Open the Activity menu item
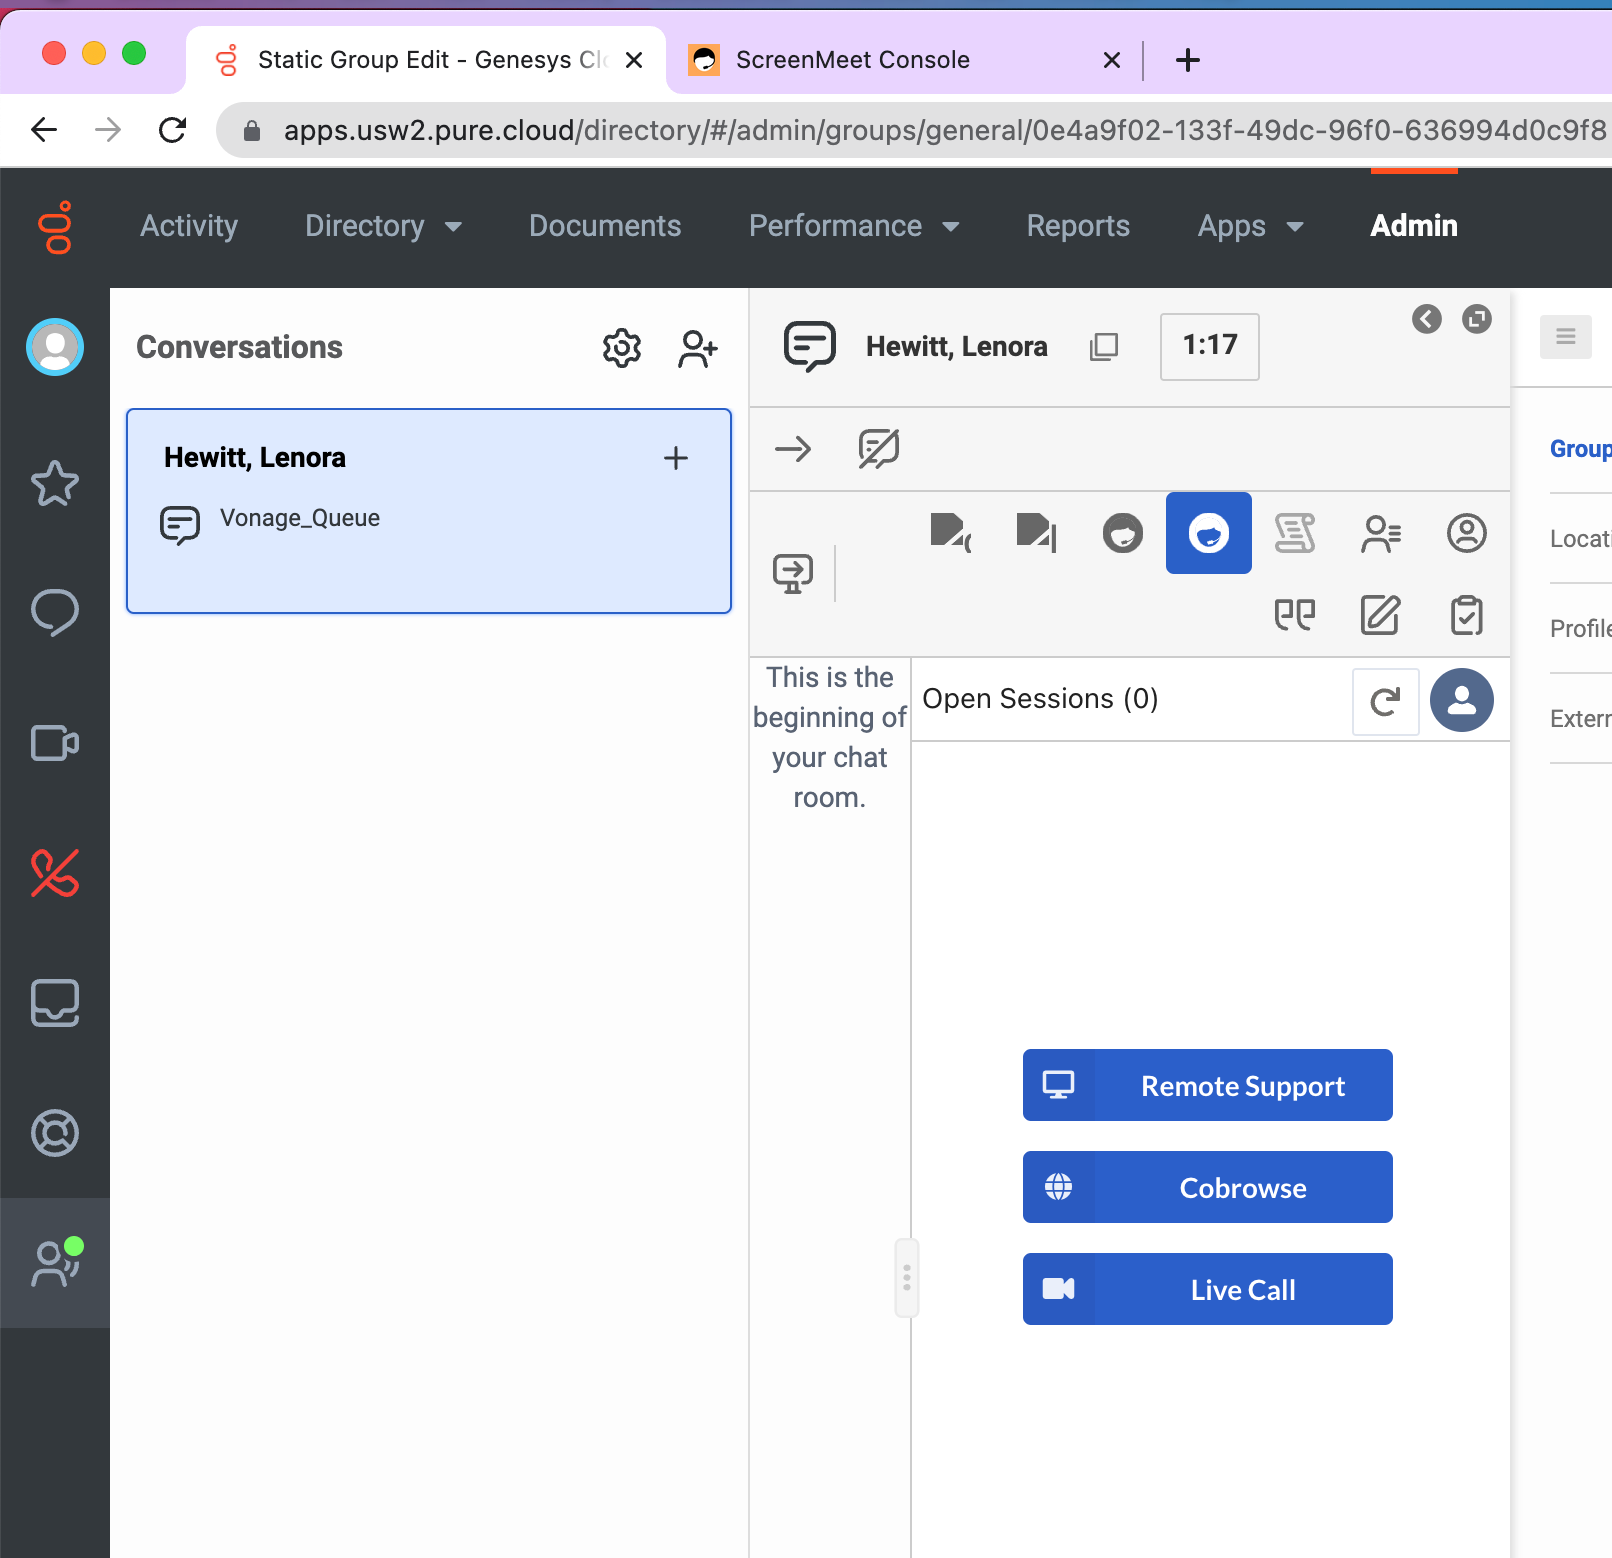 point(189,226)
